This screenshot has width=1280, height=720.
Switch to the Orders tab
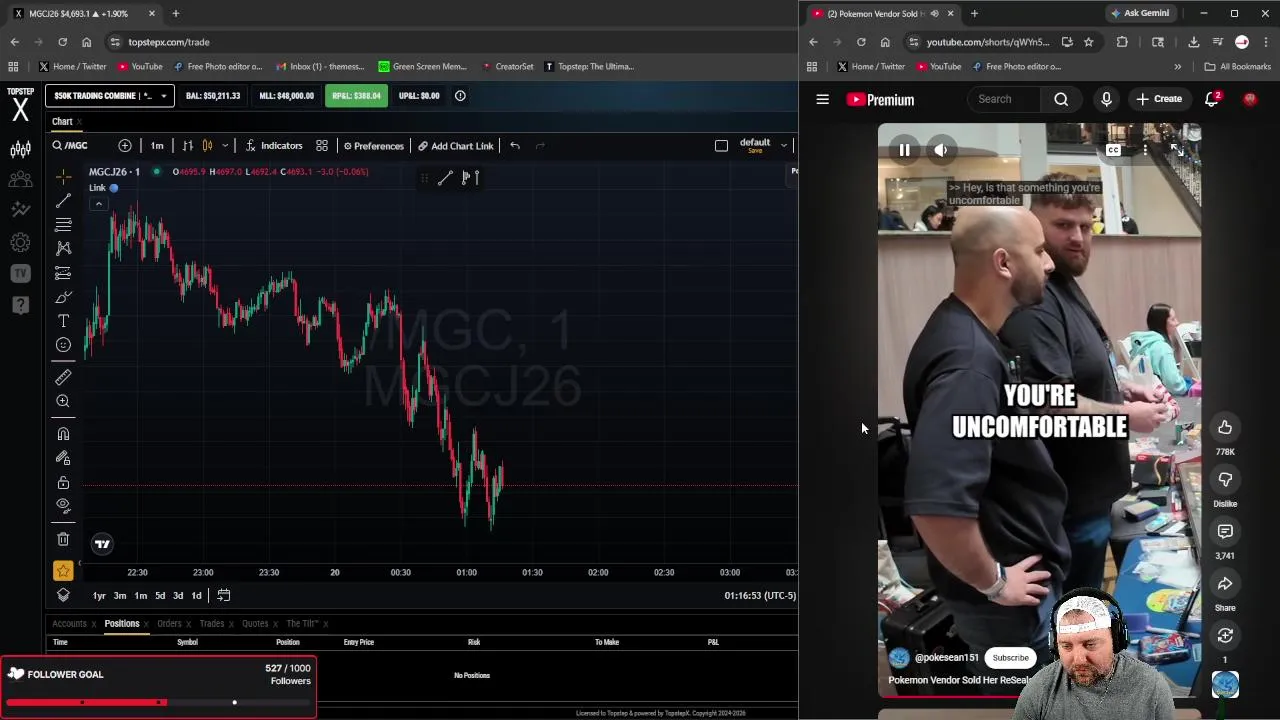[169, 624]
